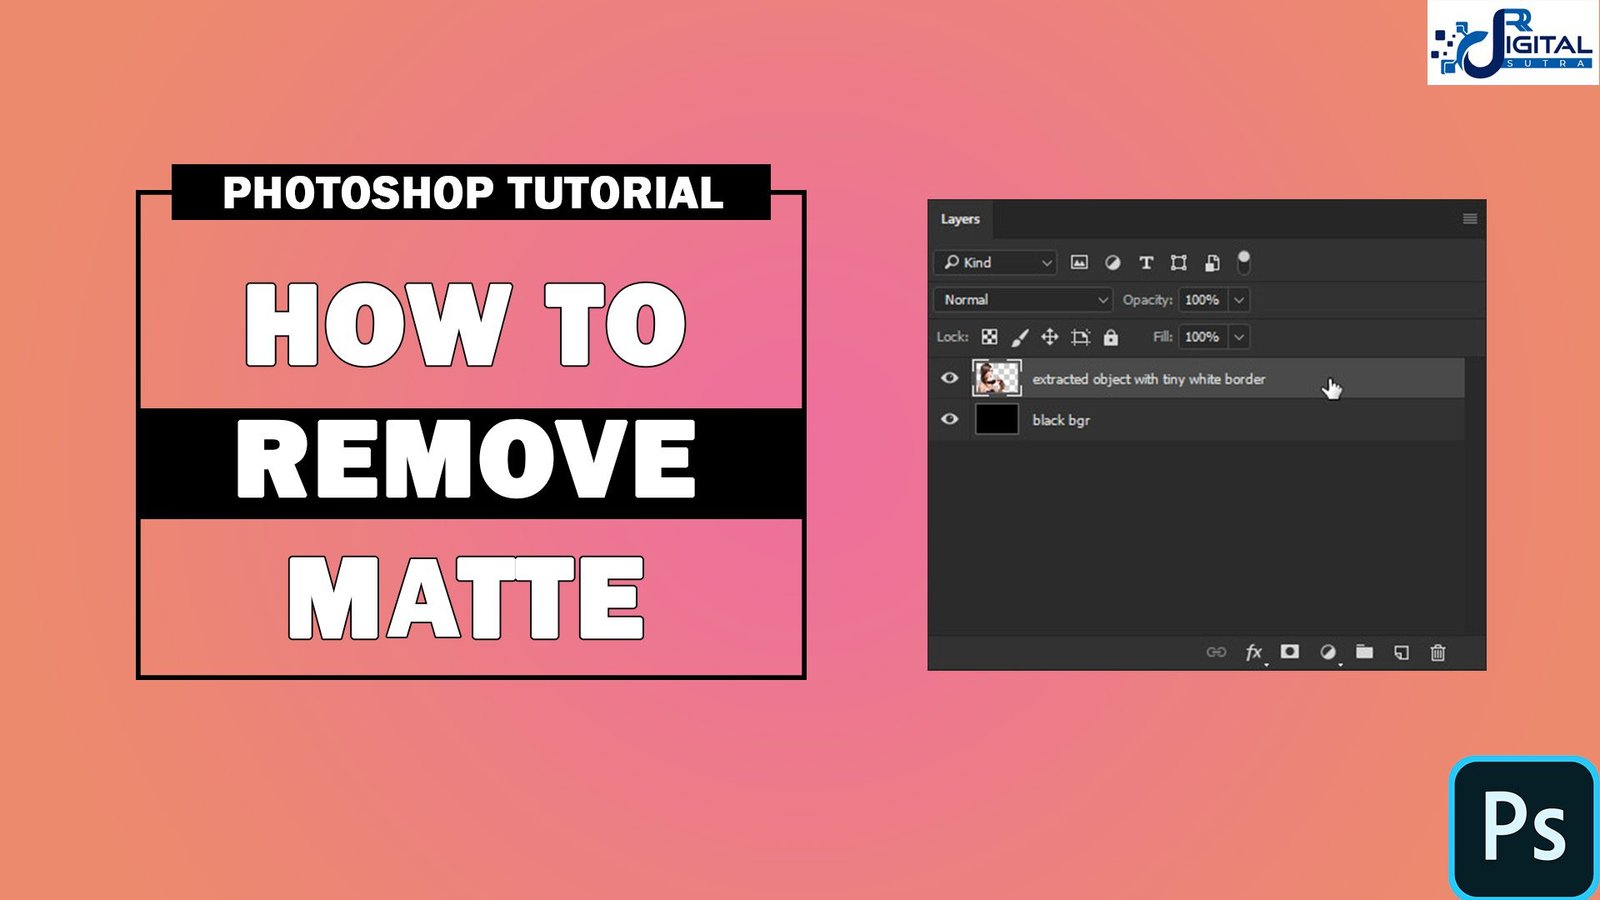The width and height of the screenshot is (1600, 900).
Task: Click the layer effects fx icon
Action: coord(1254,652)
